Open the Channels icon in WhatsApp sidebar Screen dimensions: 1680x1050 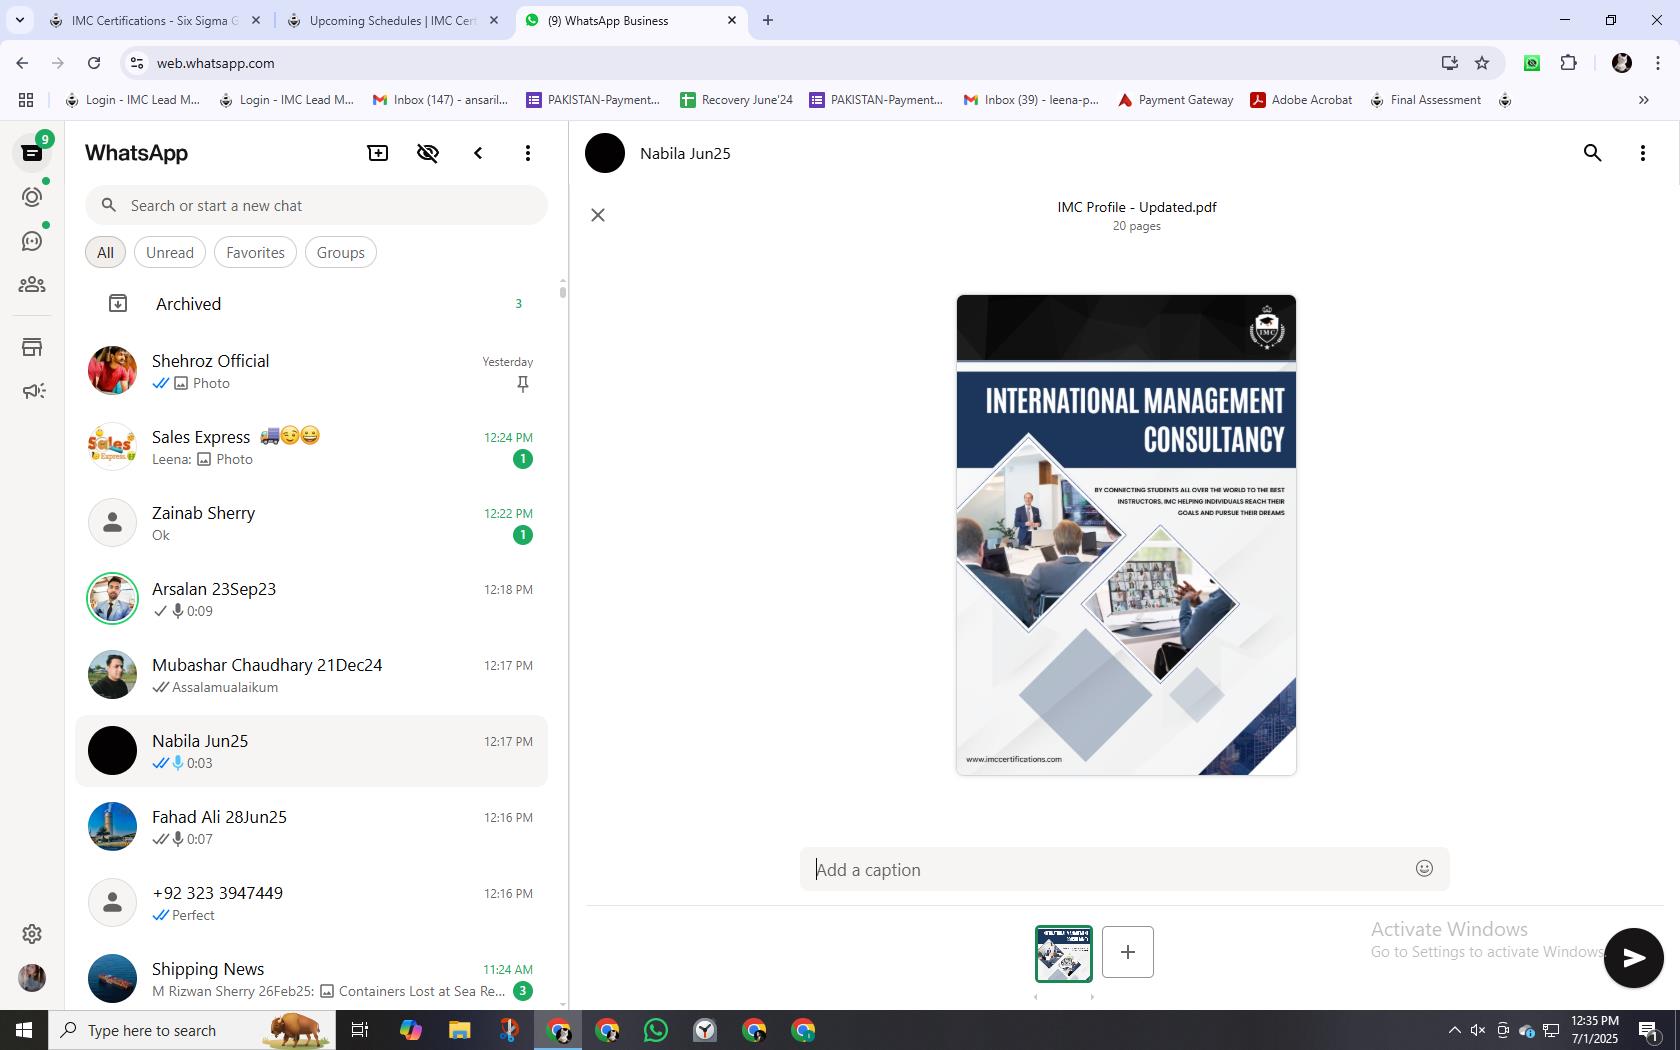tap(32, 241)
